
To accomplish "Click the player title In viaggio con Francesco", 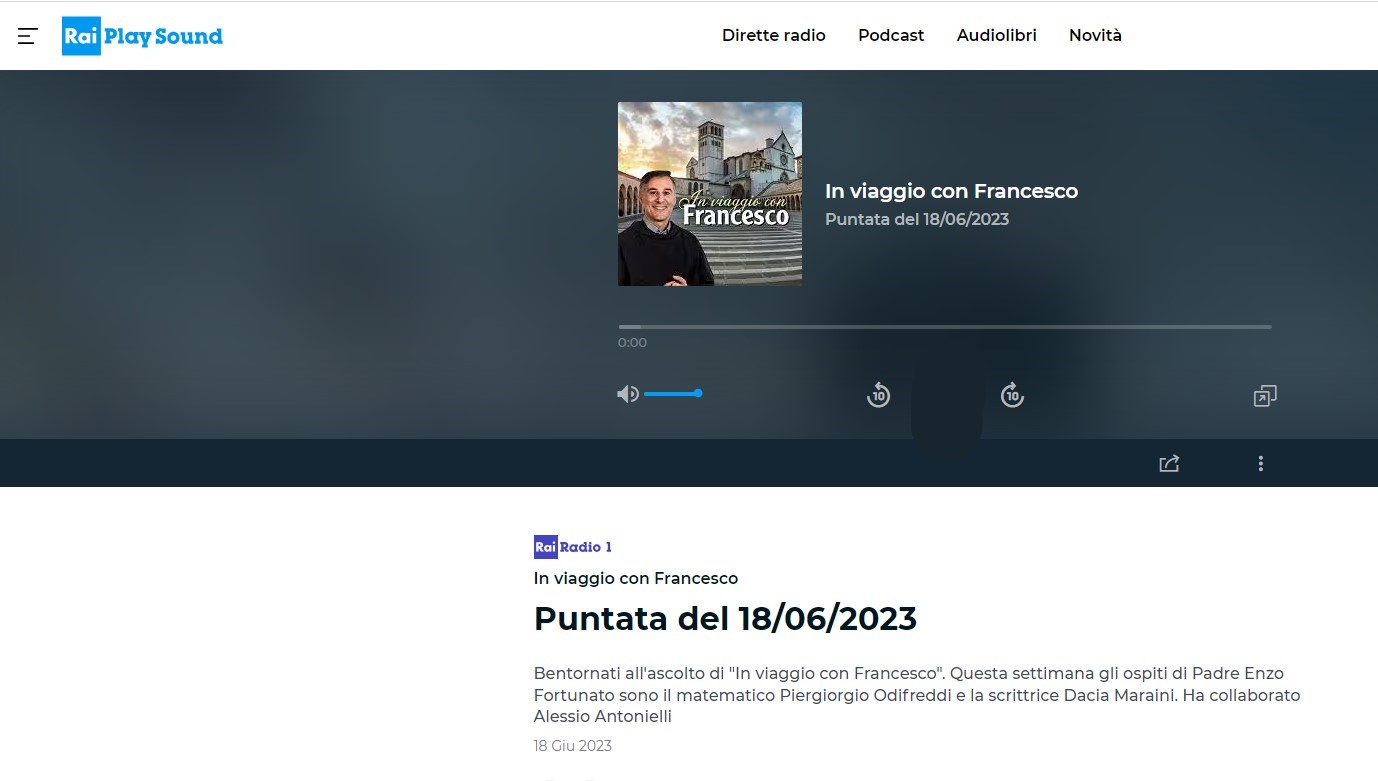I will click(951, 191).
